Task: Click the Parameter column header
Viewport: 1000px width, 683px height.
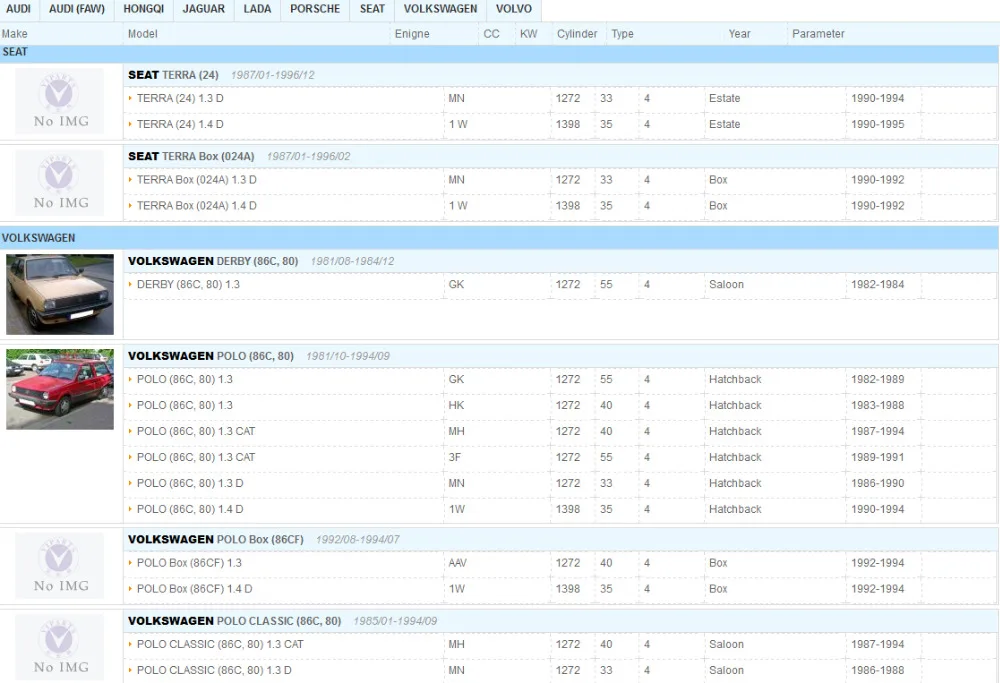Action: coord(818,34)
